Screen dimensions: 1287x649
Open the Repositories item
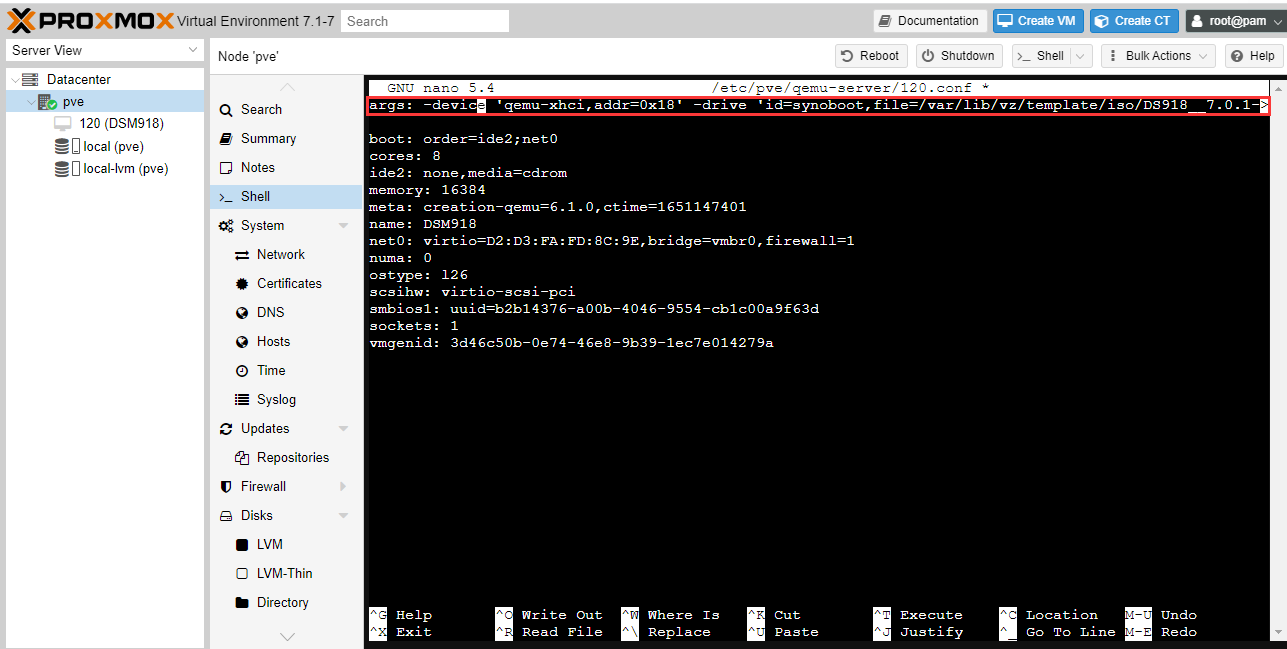pyautogui.click(x=286, y=458)
